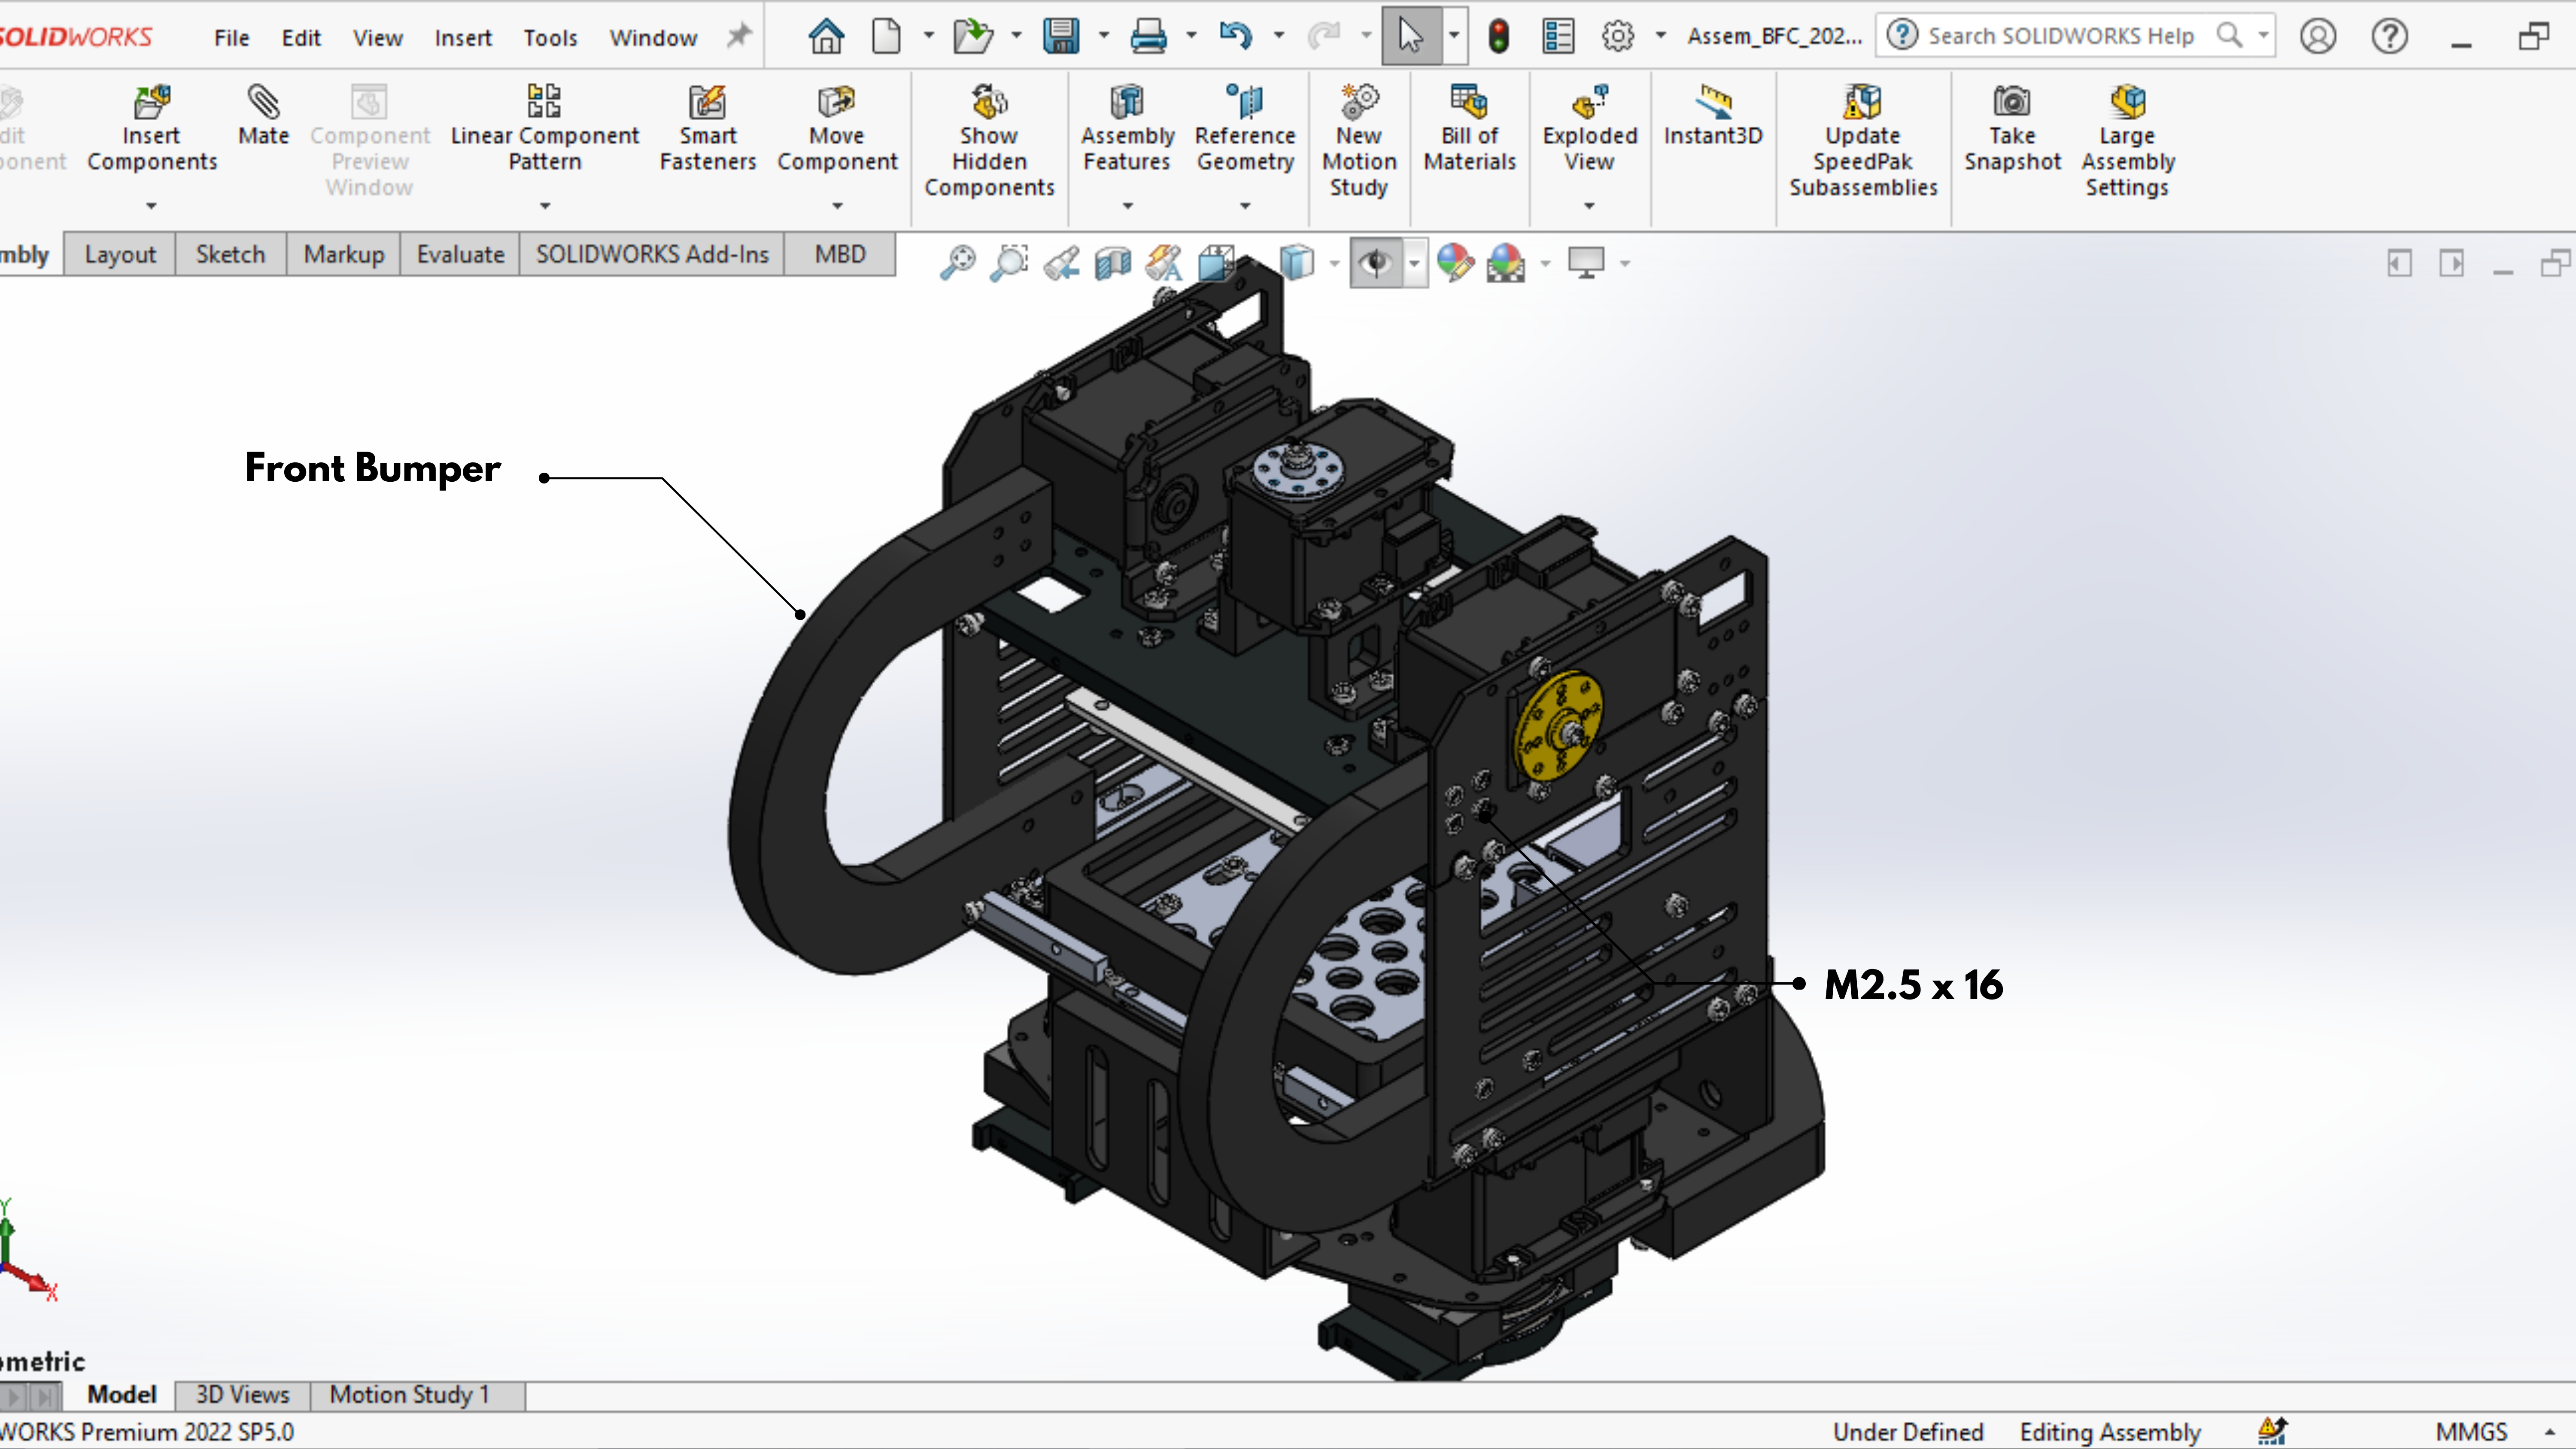This screenshot has height=1449, width=2576.
Task: Expand the New document dropdown arrow
Action: [929, 36]
